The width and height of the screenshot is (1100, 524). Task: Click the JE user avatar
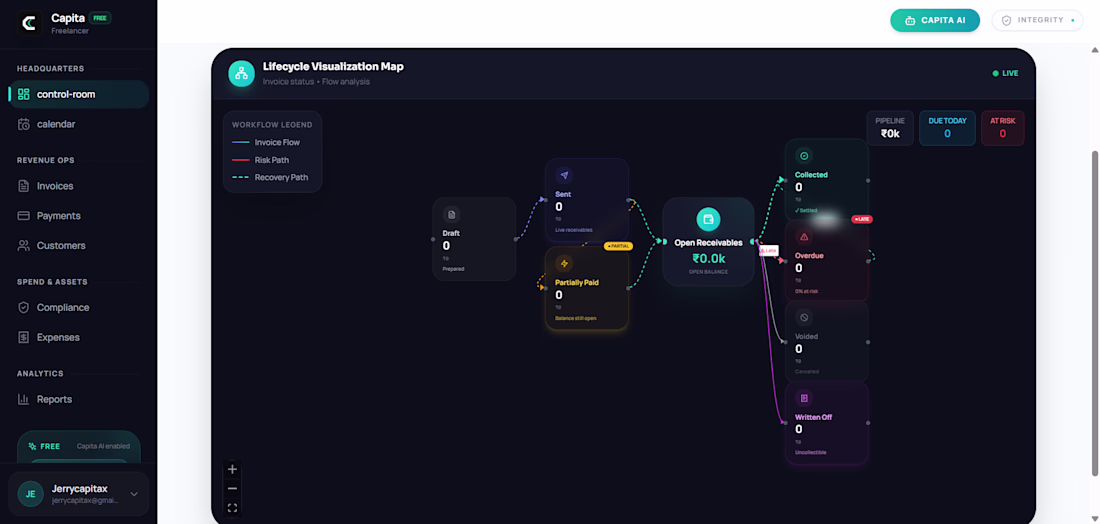(x=30, y=494)
